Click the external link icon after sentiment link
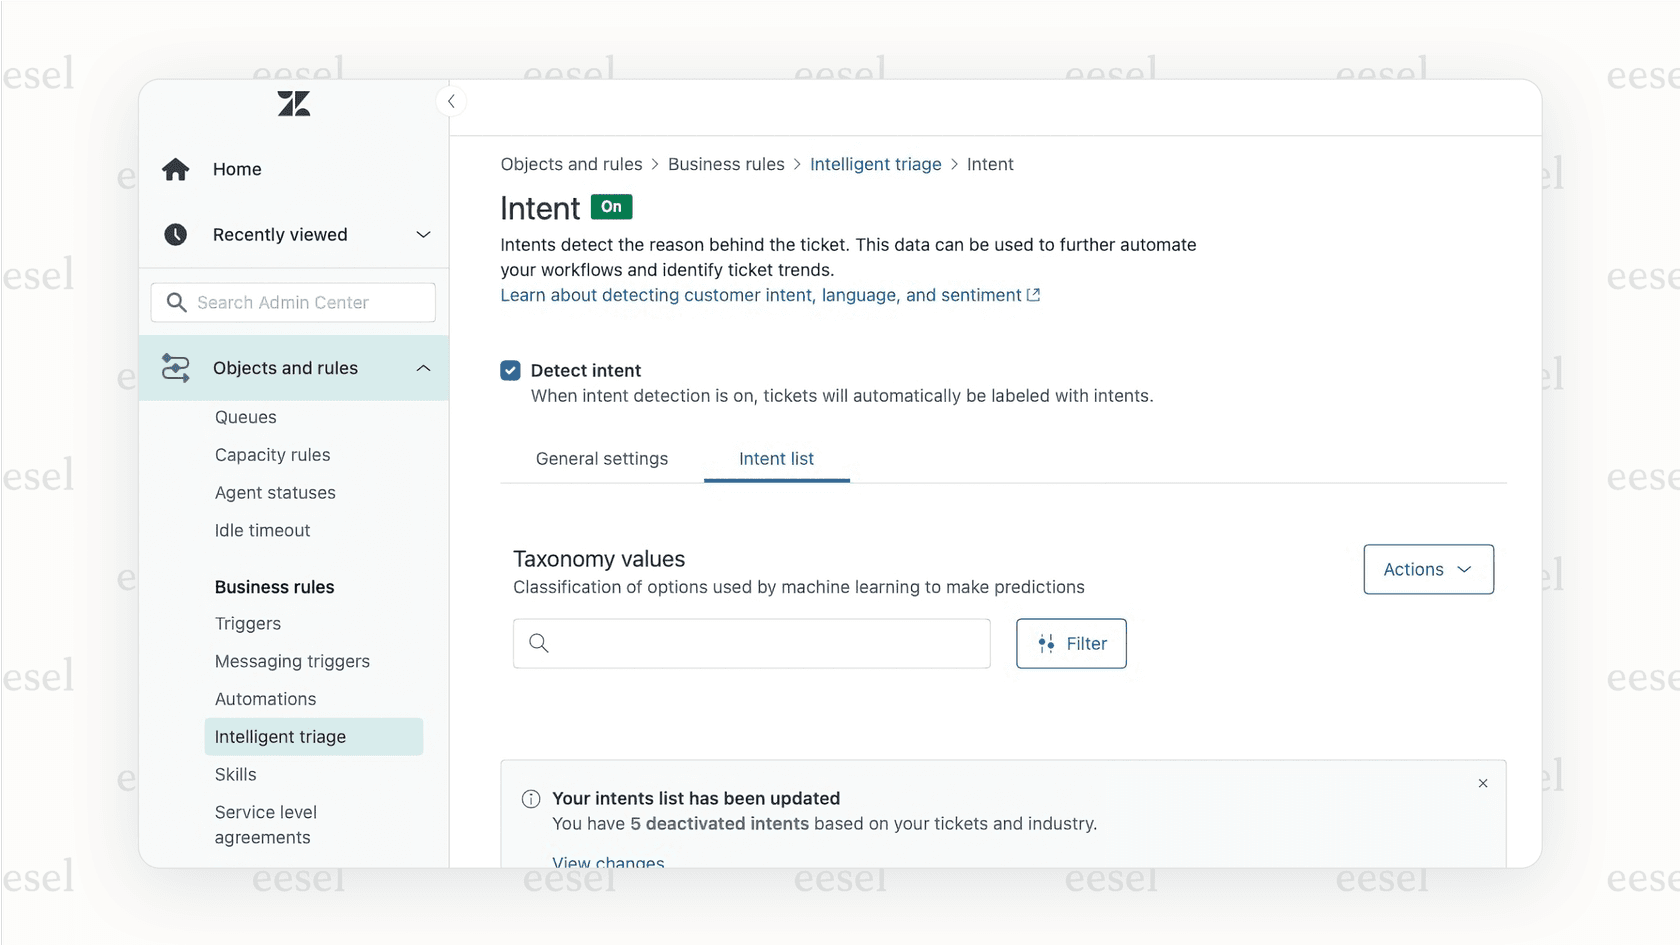The height and width of the screenshot is (945, 1680). (x=1033, y=295)
